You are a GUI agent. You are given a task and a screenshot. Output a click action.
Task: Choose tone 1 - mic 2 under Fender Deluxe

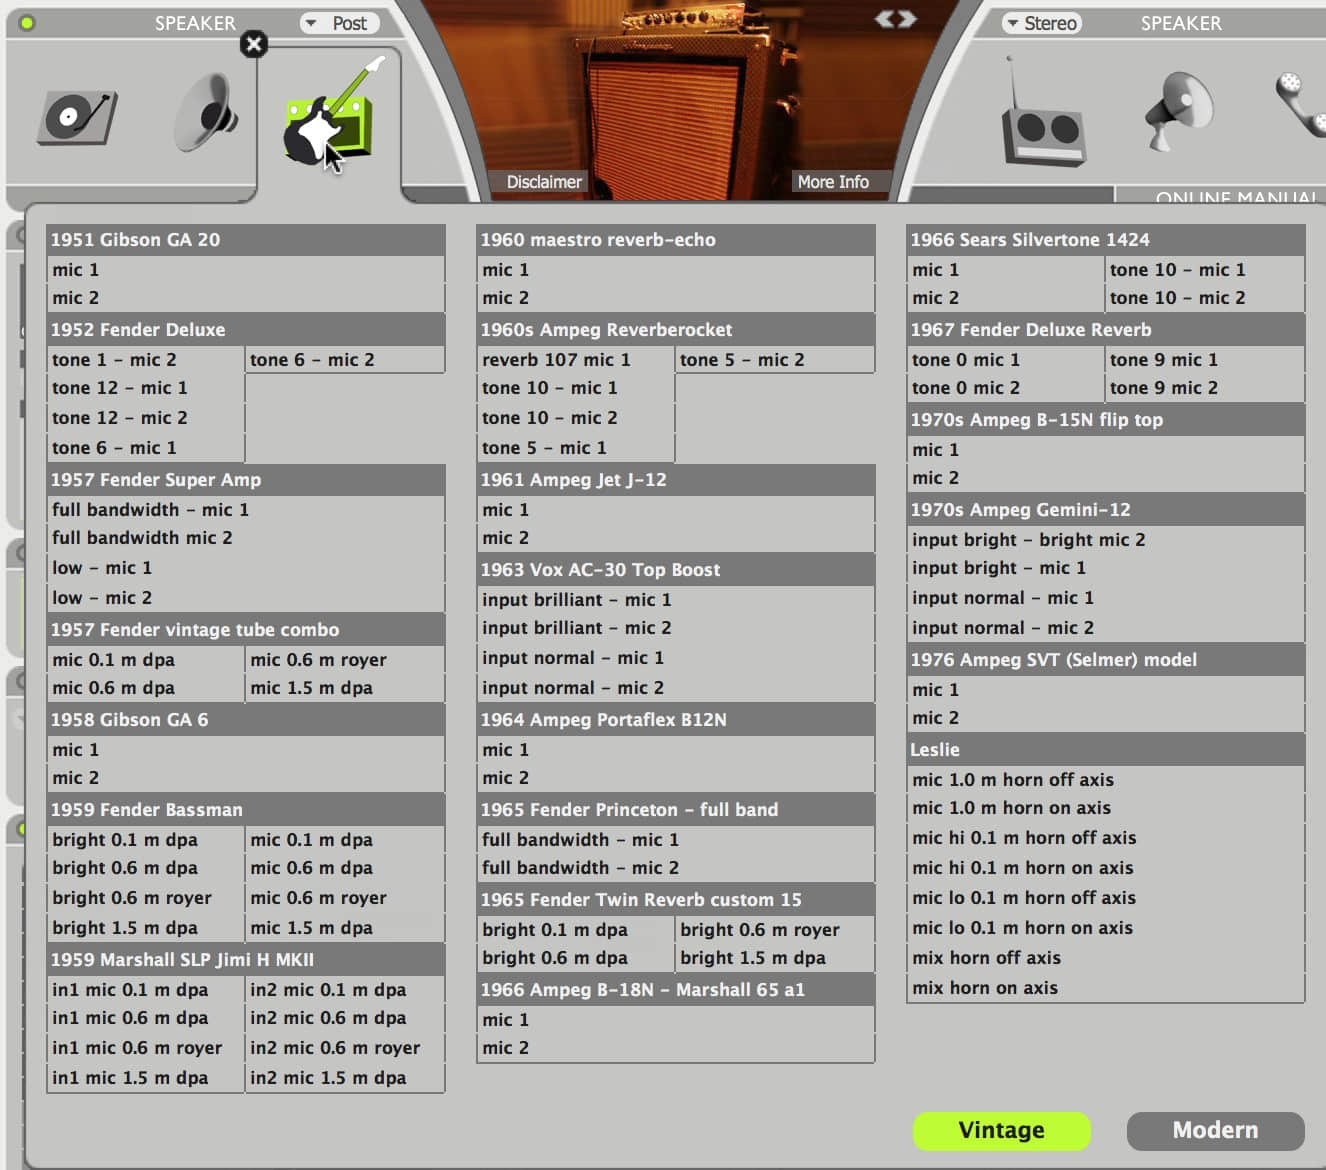[x=146, y=360]
